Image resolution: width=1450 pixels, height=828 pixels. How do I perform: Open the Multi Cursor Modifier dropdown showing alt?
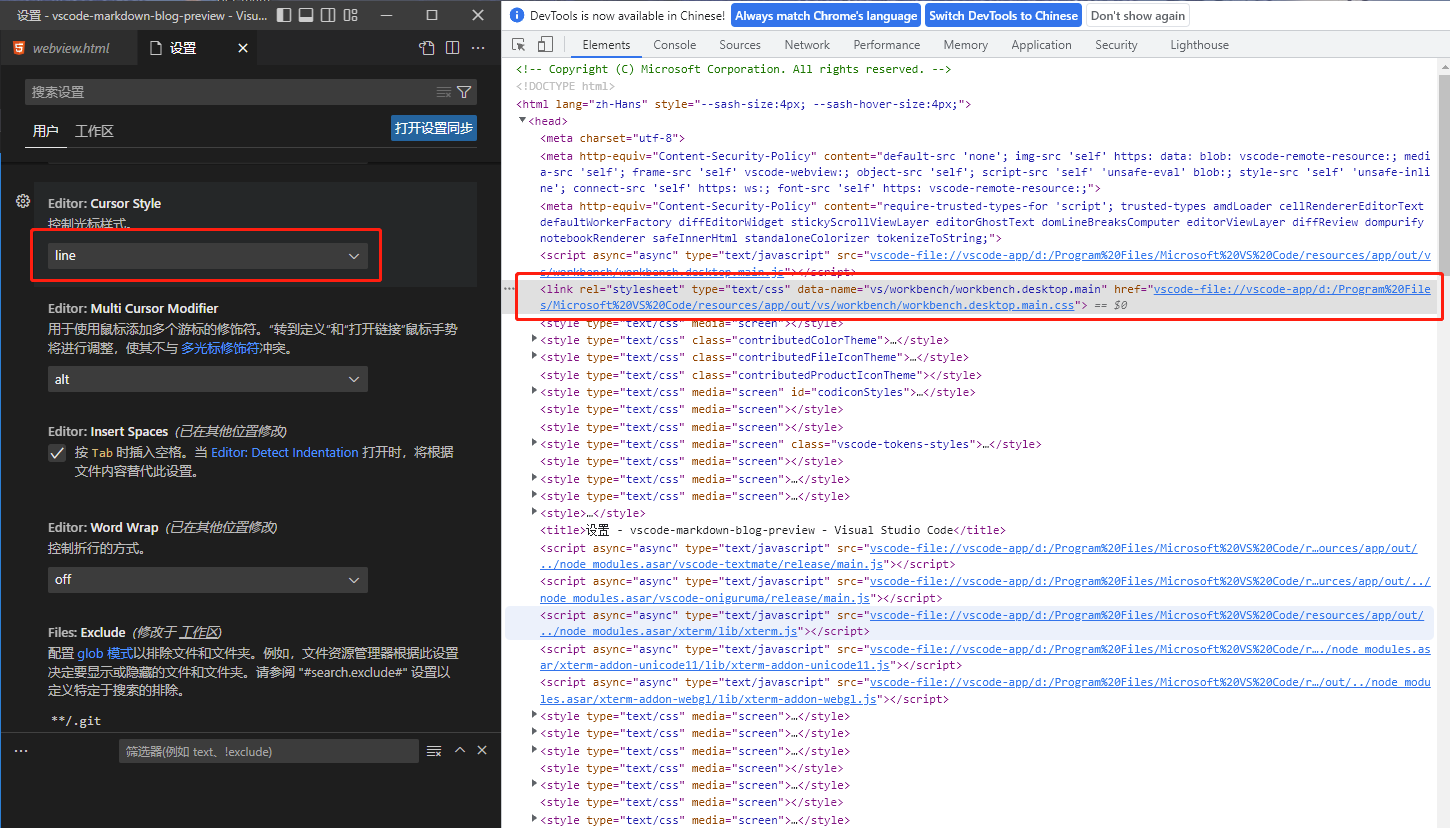coord(205,379)
